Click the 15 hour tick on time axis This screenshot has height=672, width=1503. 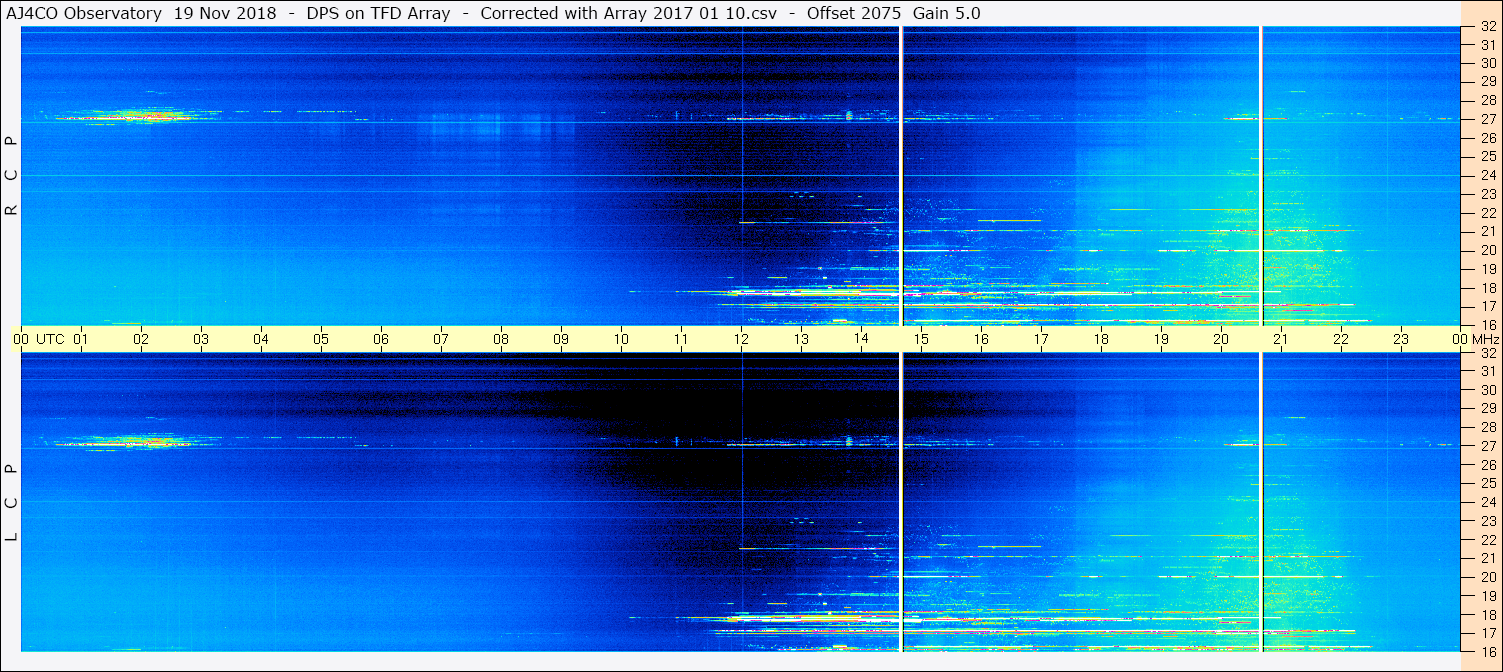pyautogui.click(x=921, y=339)
